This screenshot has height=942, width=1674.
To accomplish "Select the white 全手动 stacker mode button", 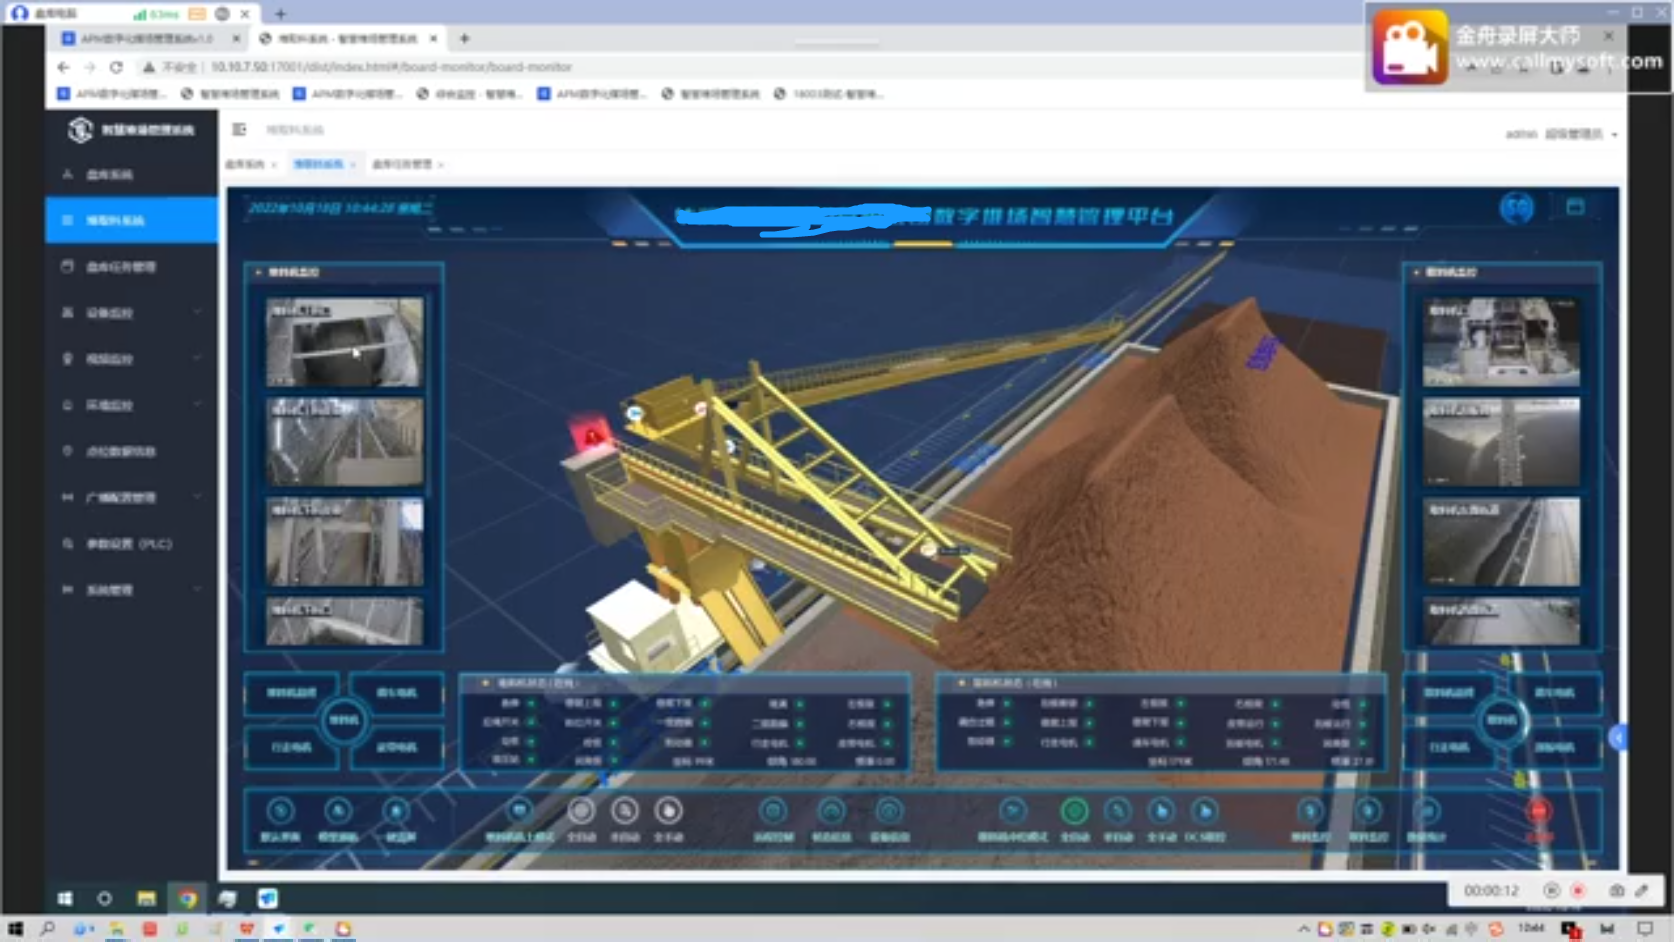I will [668, 811].
